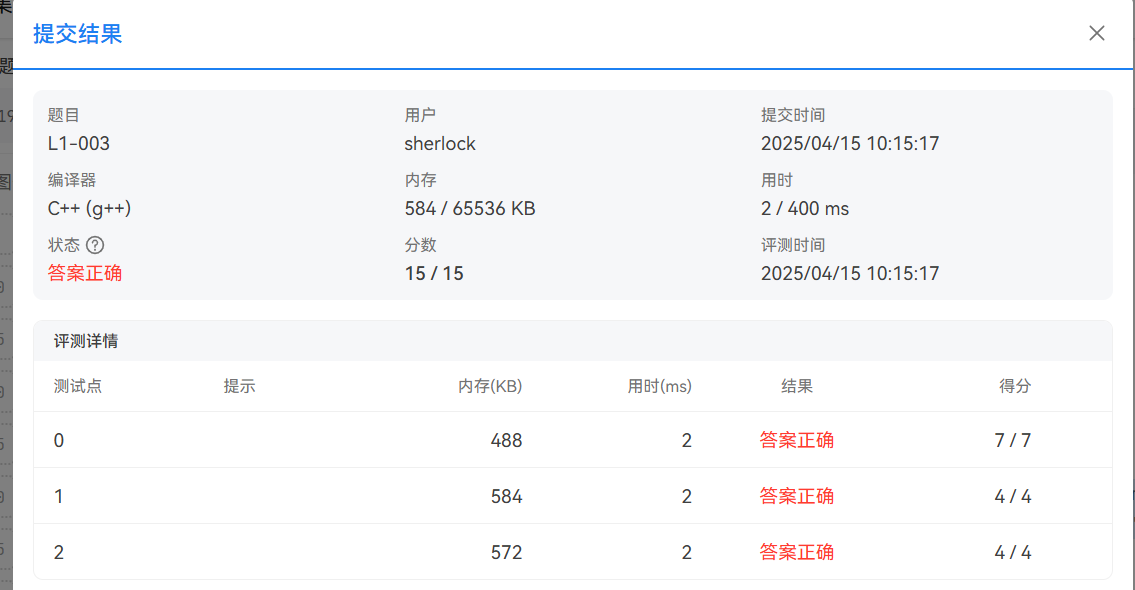1135x590 pixels.
Task: Open details for test point 0's 答案正确 result
Action: (x=797, y=440)
